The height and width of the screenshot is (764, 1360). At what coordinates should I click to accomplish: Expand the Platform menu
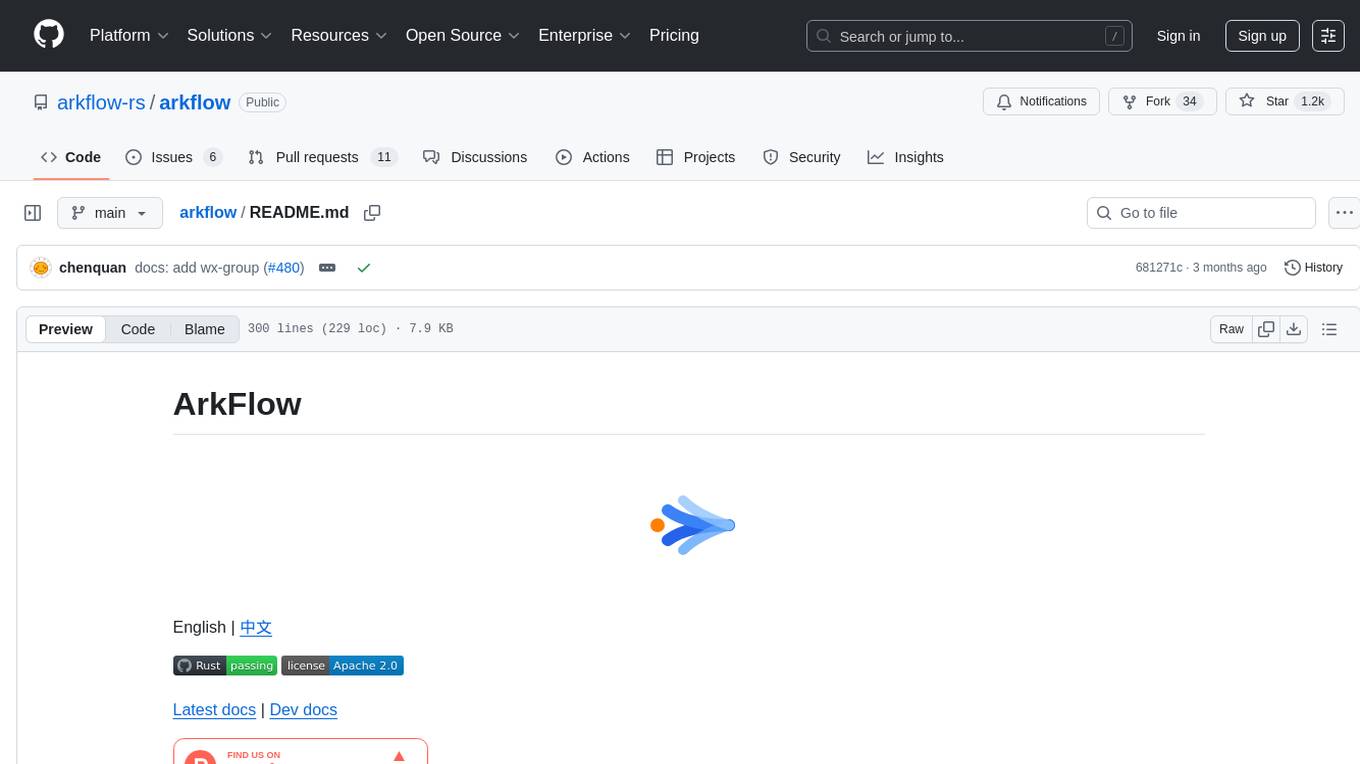pos(129,35)
